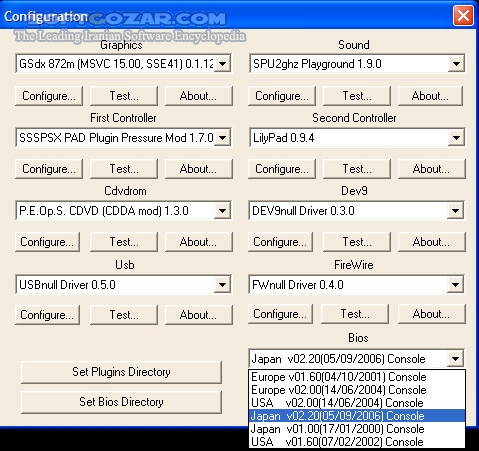This screenshot has width=479, height=451.
Task: Configure the Usb plugin
Action: click(x=47, y=315)
